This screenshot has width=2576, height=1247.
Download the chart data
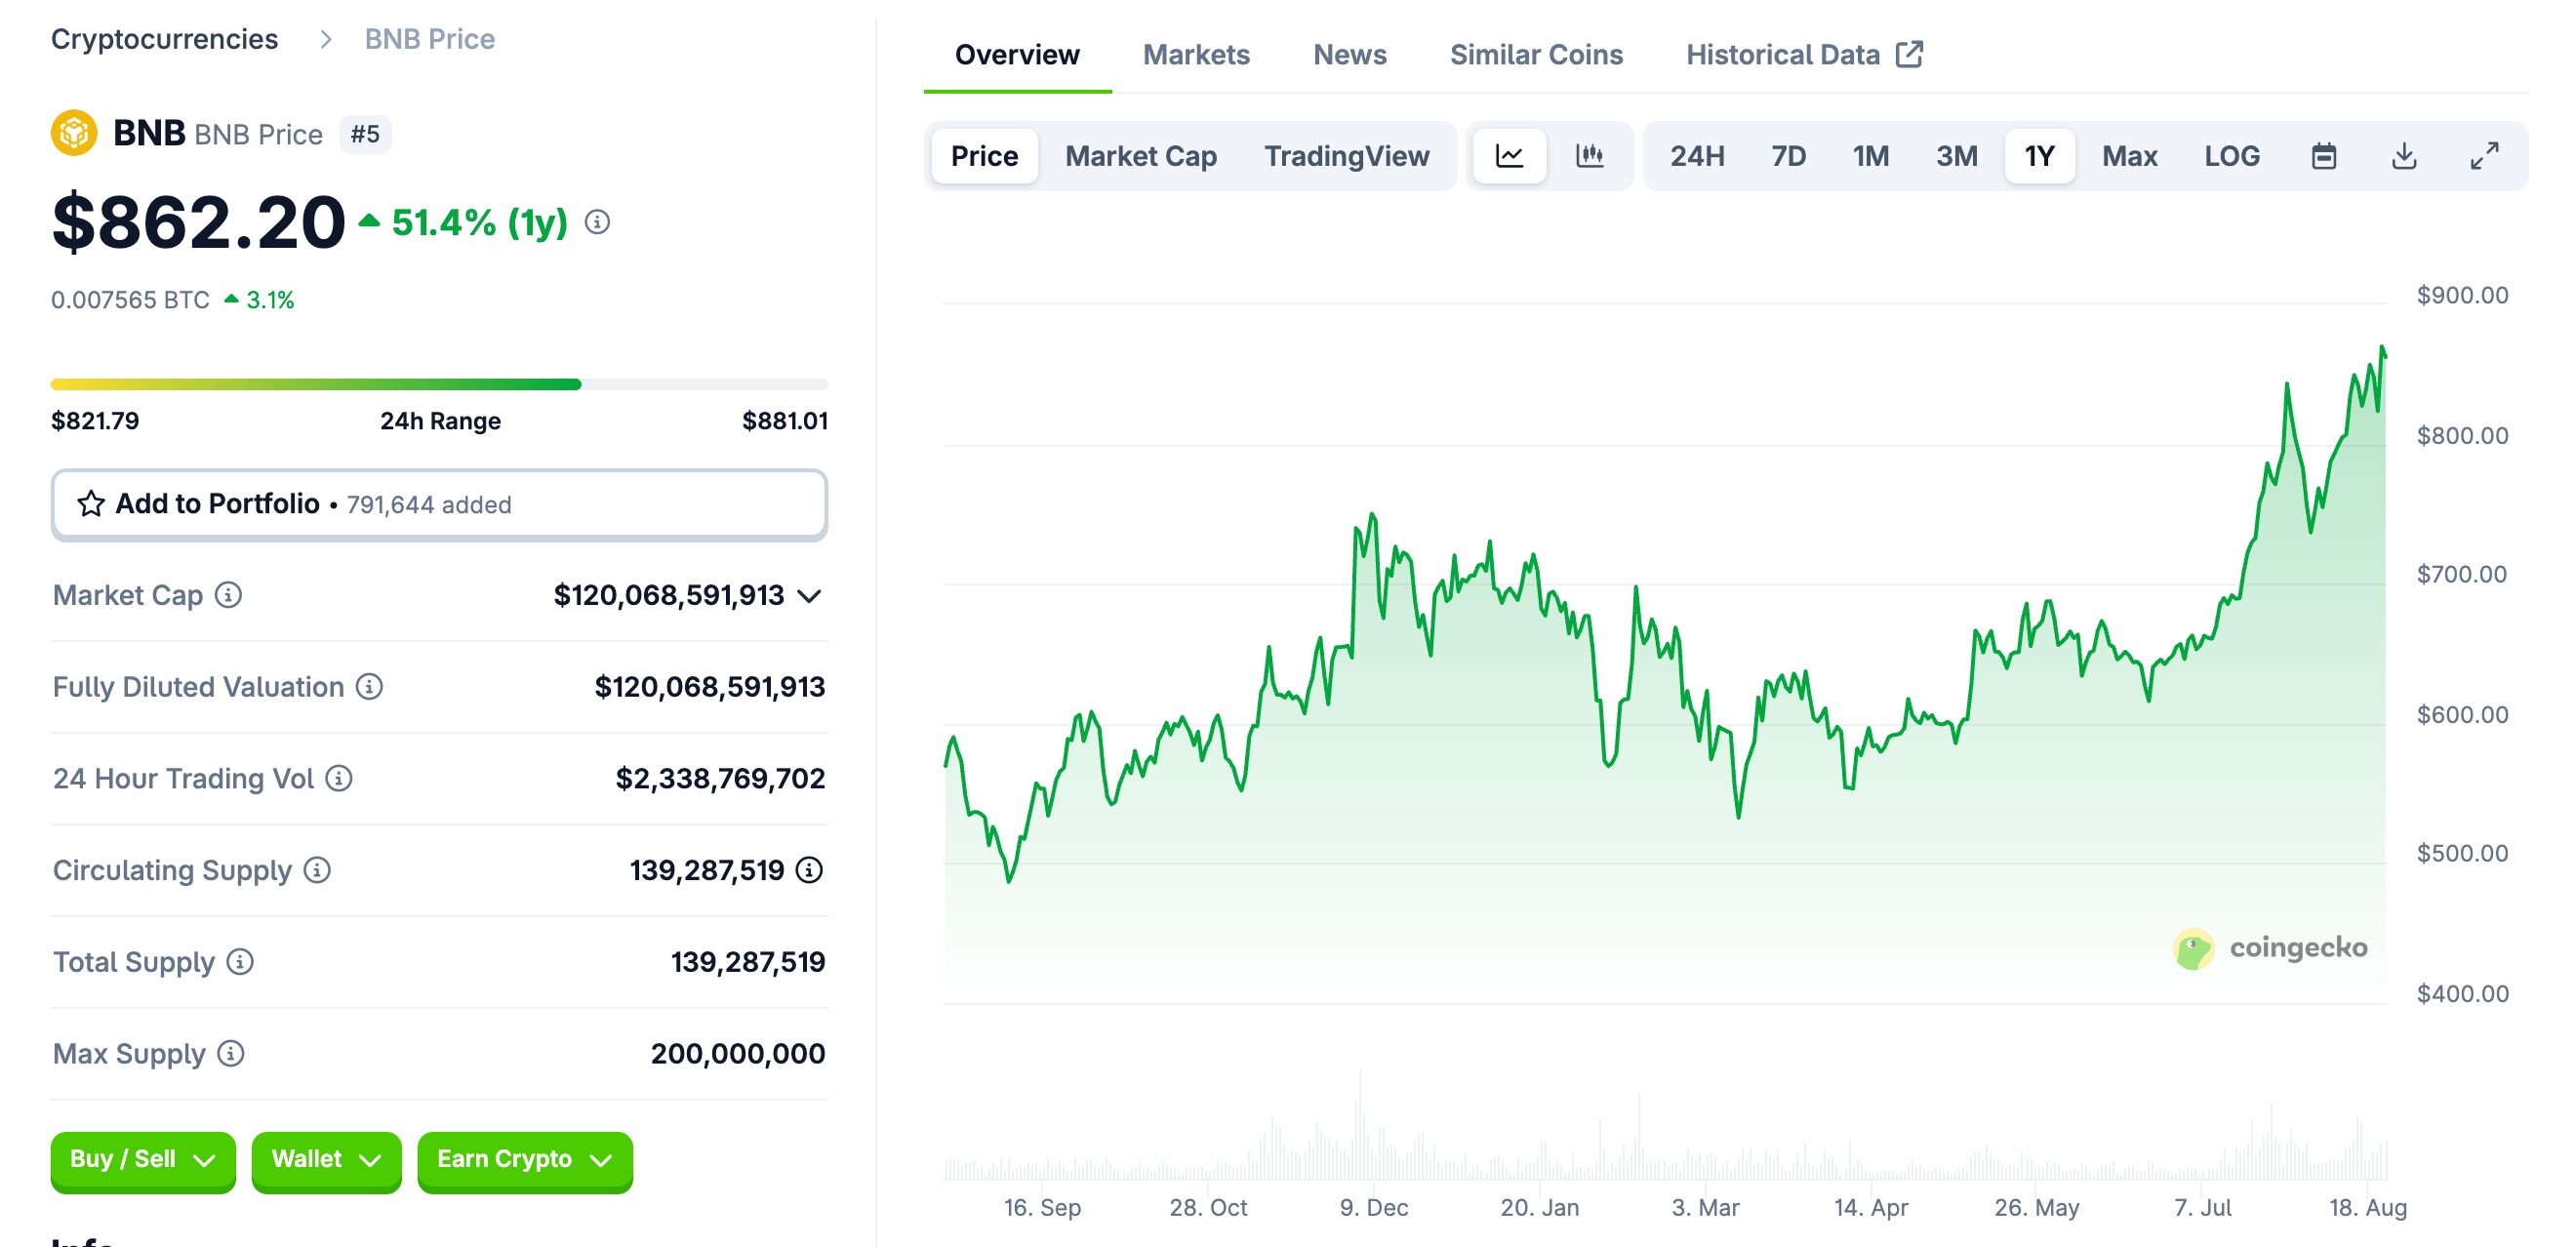click(x=2404, y=156)
